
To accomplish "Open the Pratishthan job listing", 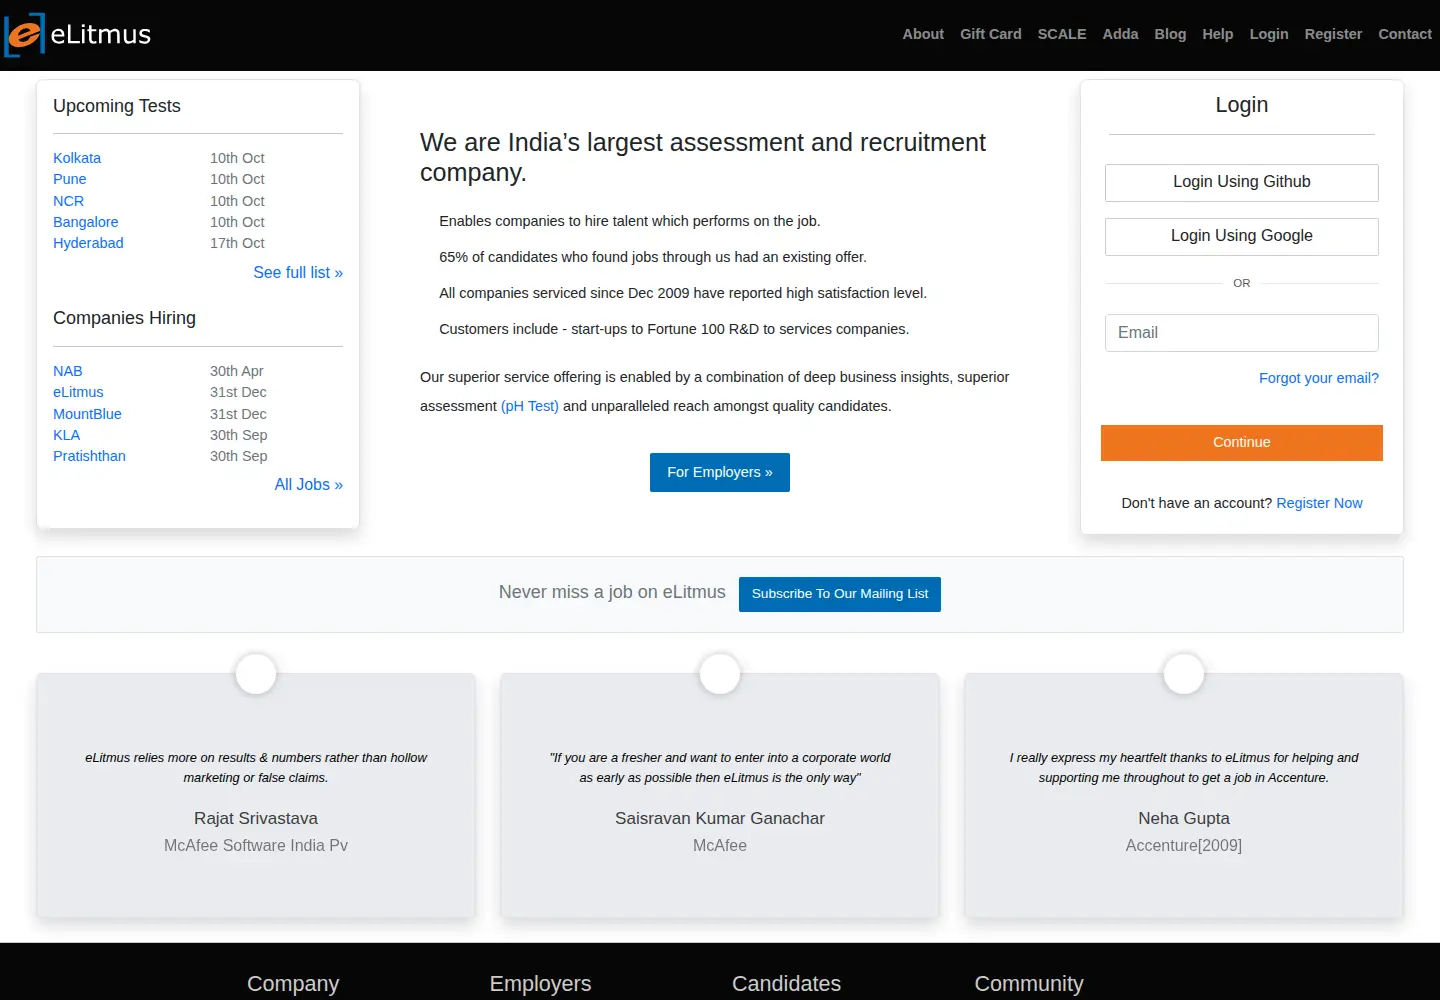I will (89, 456).
